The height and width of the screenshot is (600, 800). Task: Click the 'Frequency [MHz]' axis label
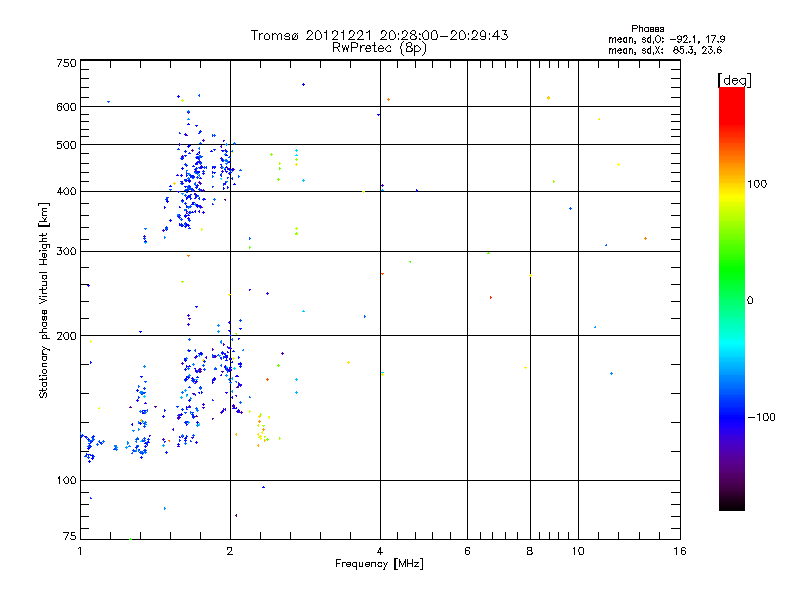[x=379, y=564]
